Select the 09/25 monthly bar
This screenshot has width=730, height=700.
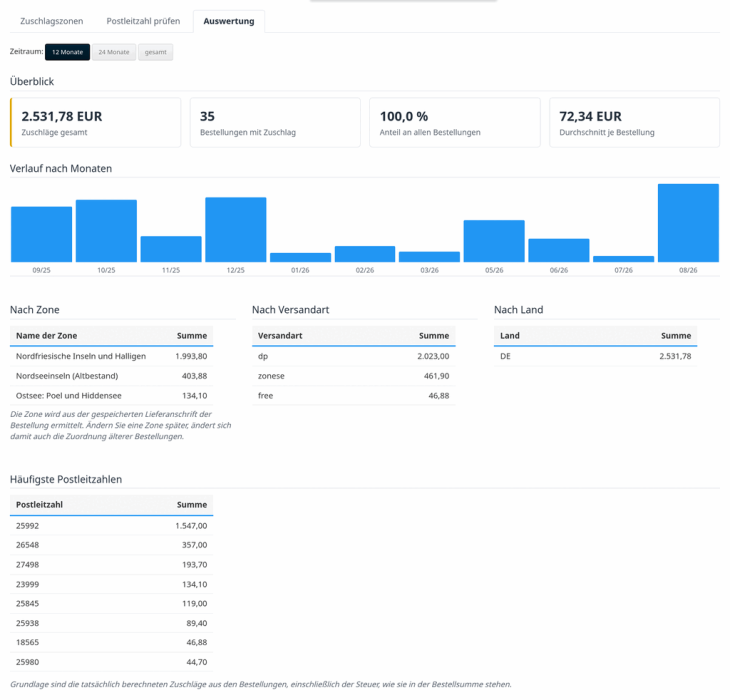point(41,235)
